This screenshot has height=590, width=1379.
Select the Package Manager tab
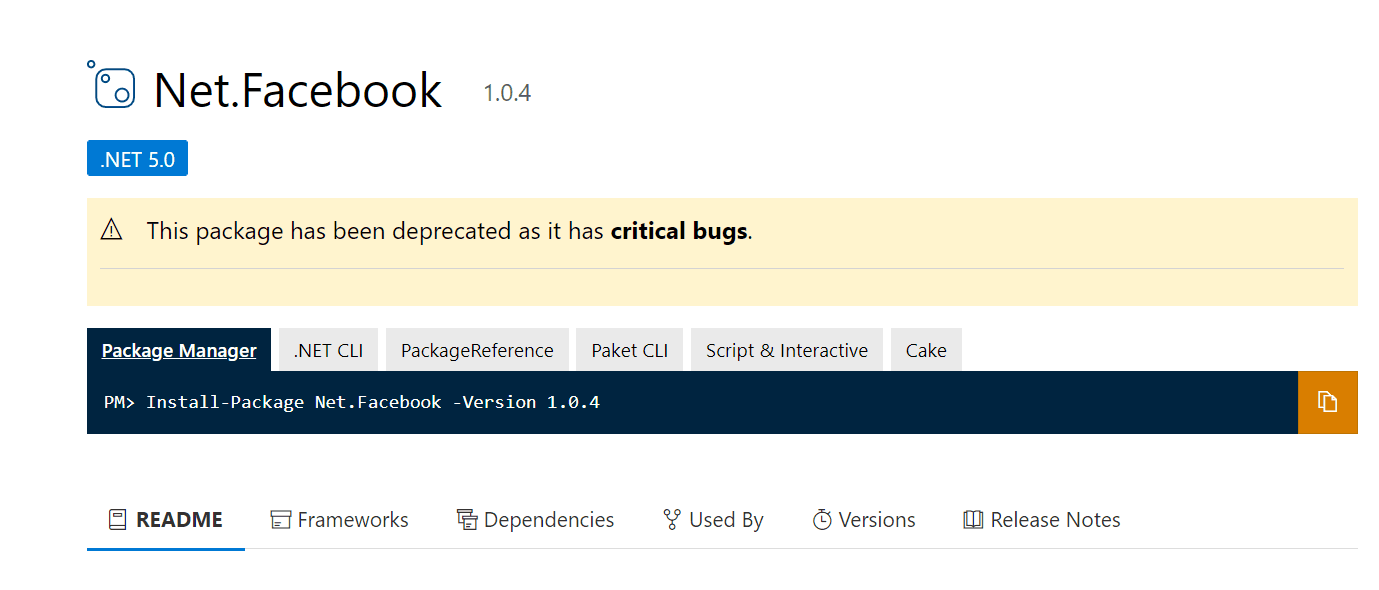[x=179, y=350]
